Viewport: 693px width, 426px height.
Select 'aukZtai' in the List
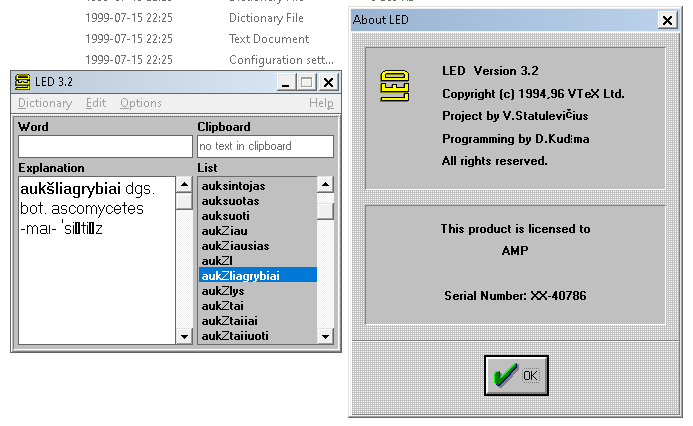click(x=258, y=306)
